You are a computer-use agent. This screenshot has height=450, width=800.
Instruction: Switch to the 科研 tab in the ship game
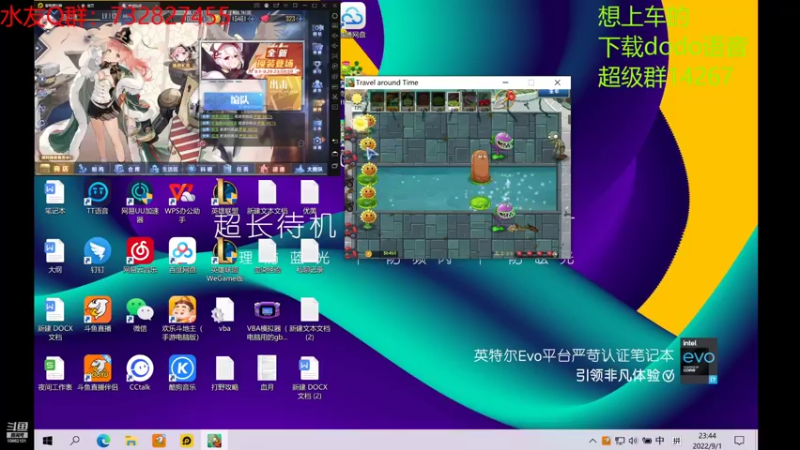(x=201, y=168)
